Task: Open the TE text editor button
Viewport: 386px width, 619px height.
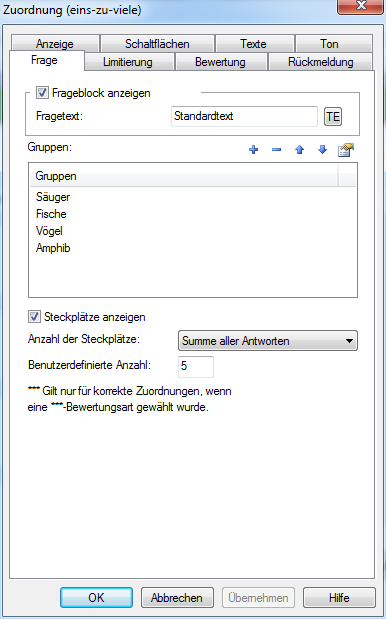Action: coord(333,116)
